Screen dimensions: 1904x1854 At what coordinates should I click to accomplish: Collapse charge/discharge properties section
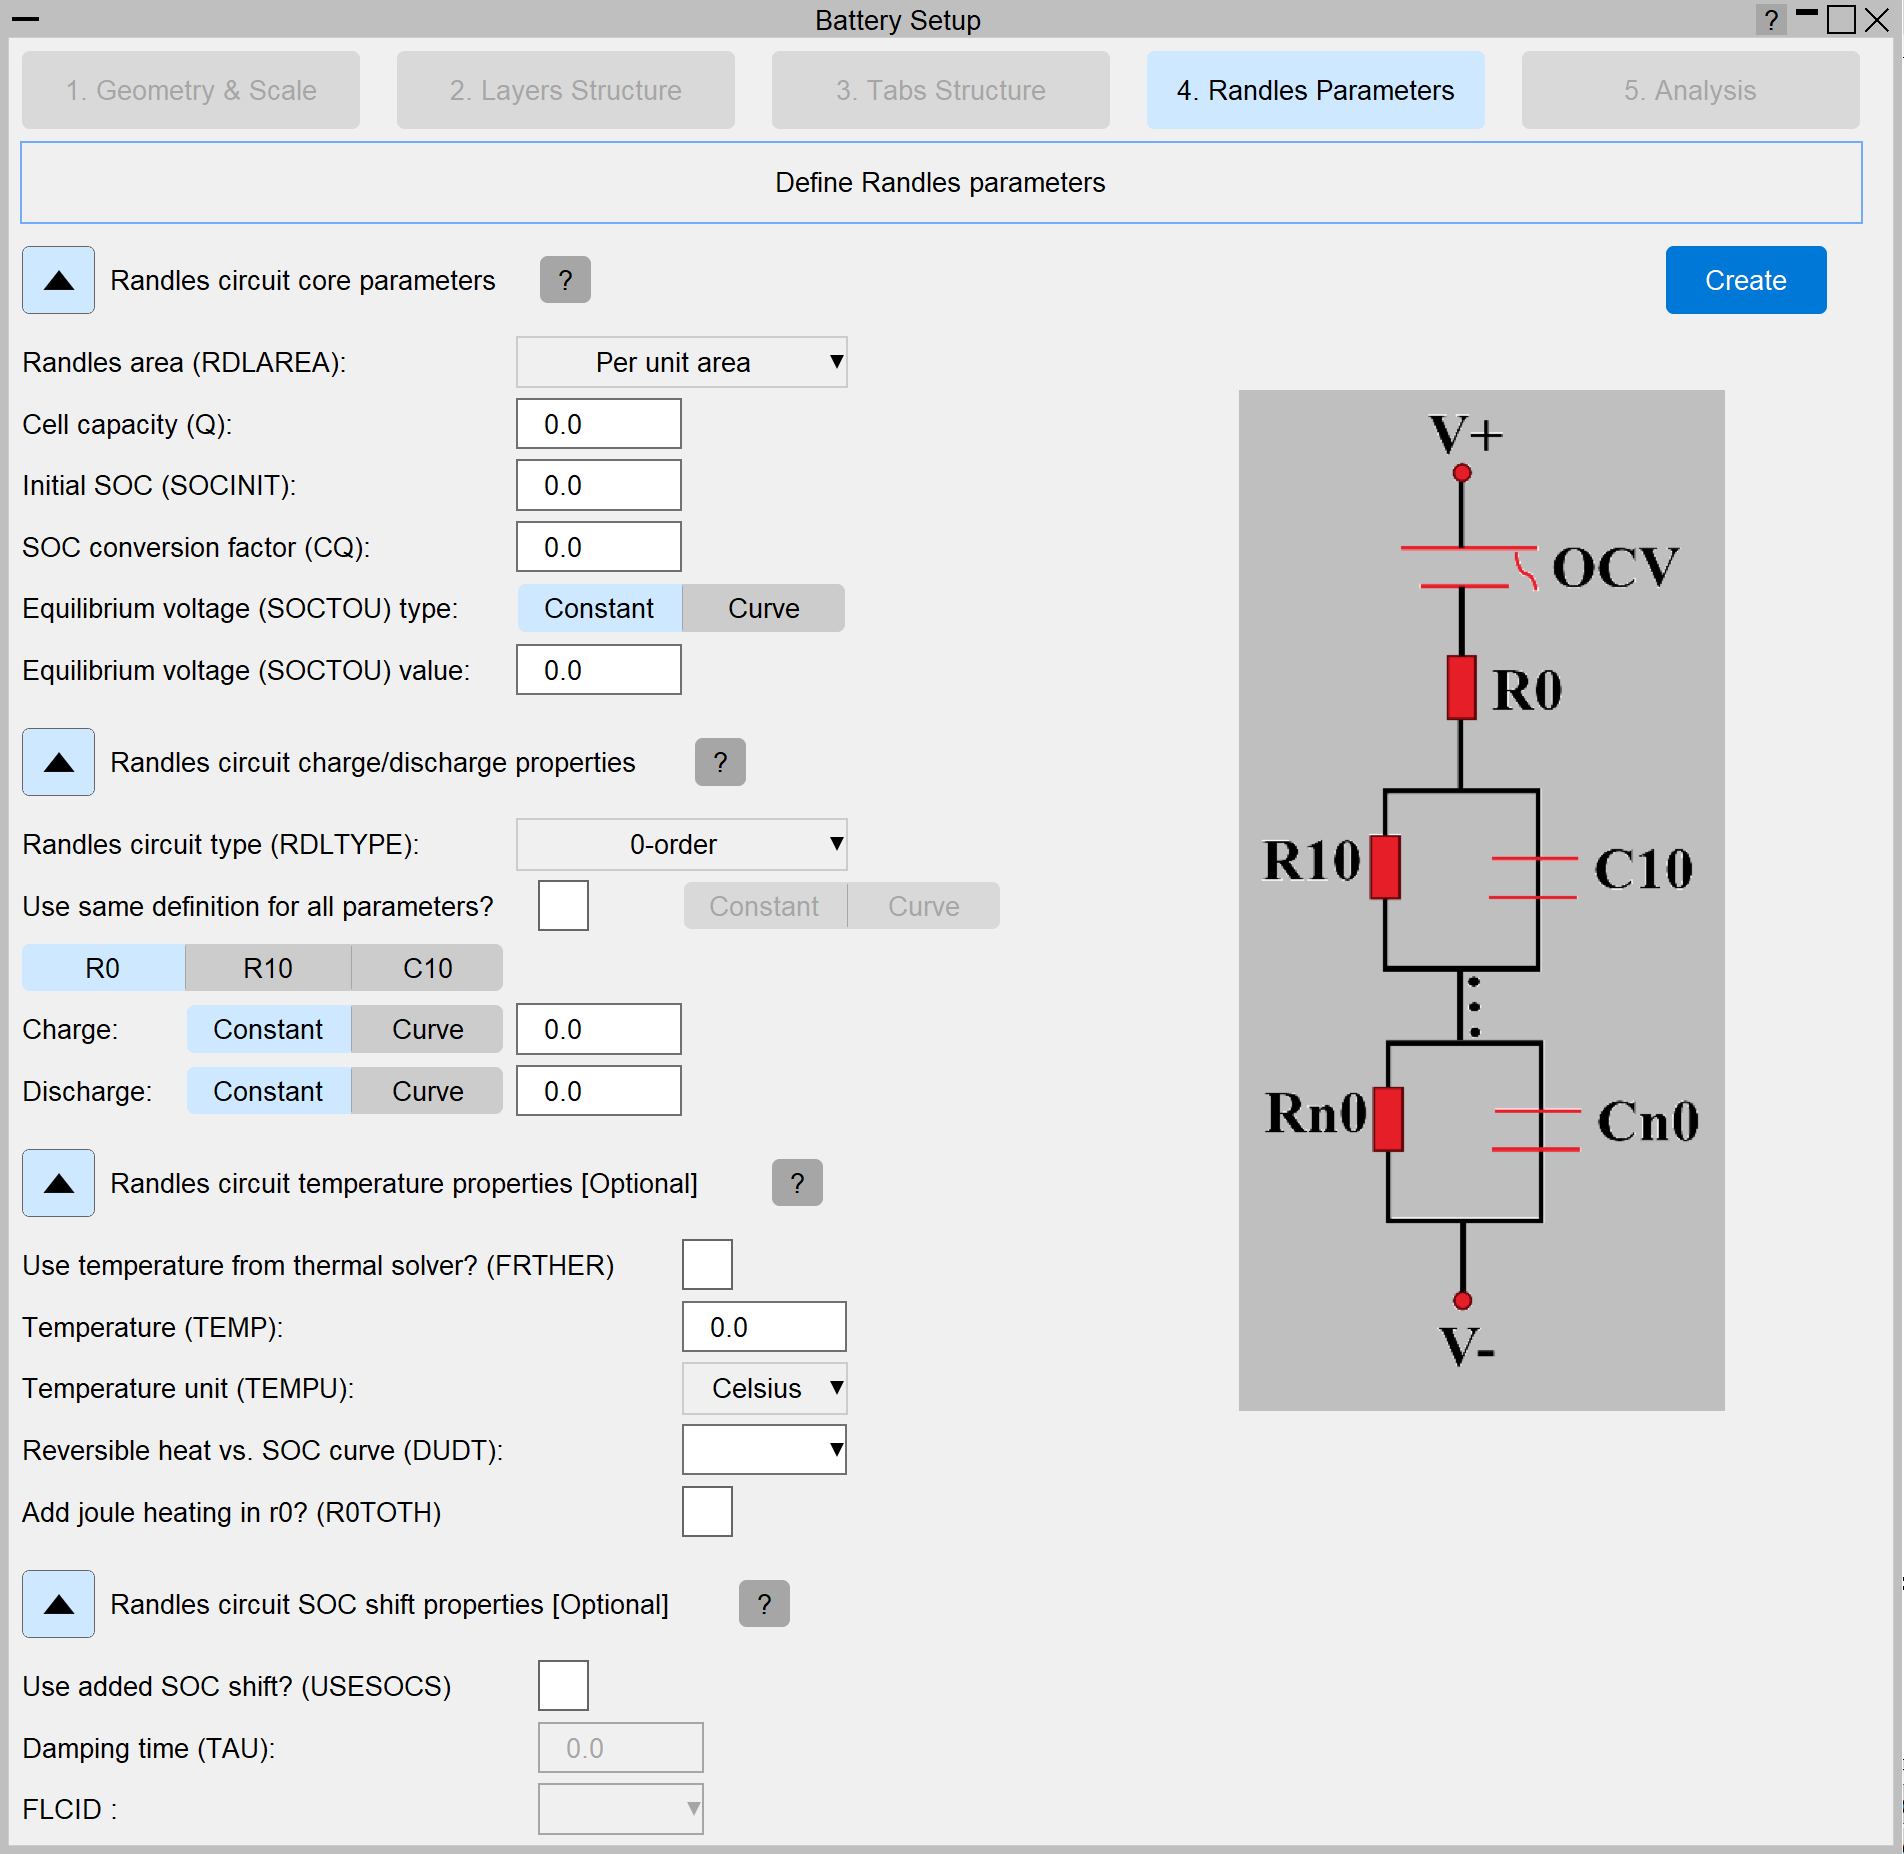click(x=59, y=762)
